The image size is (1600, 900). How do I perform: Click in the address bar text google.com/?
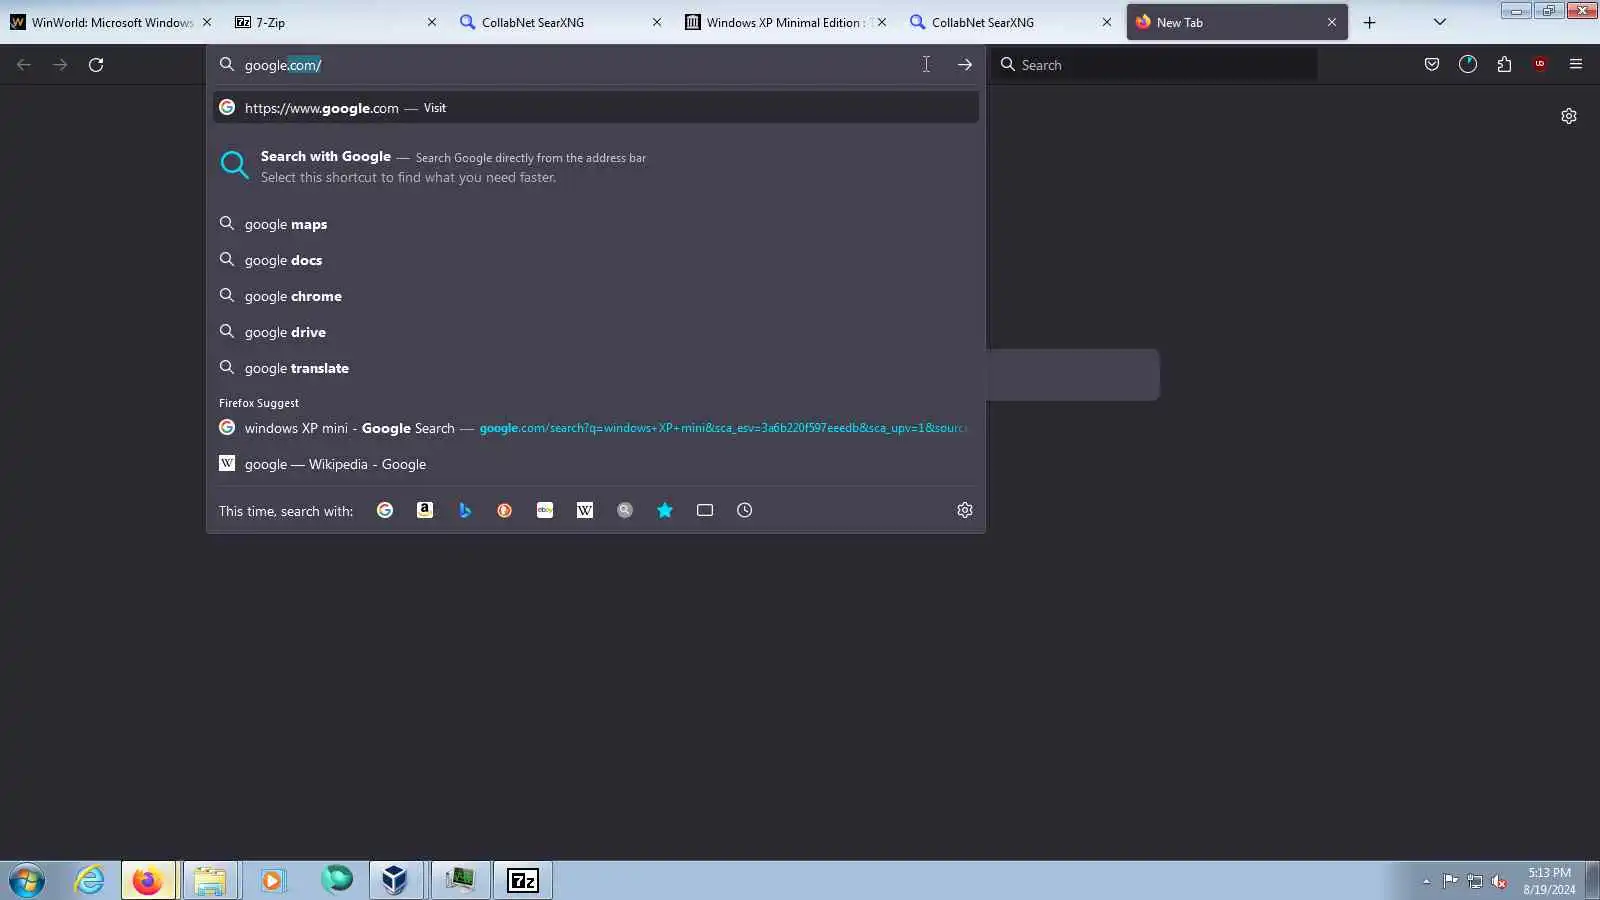pos(283,65)
